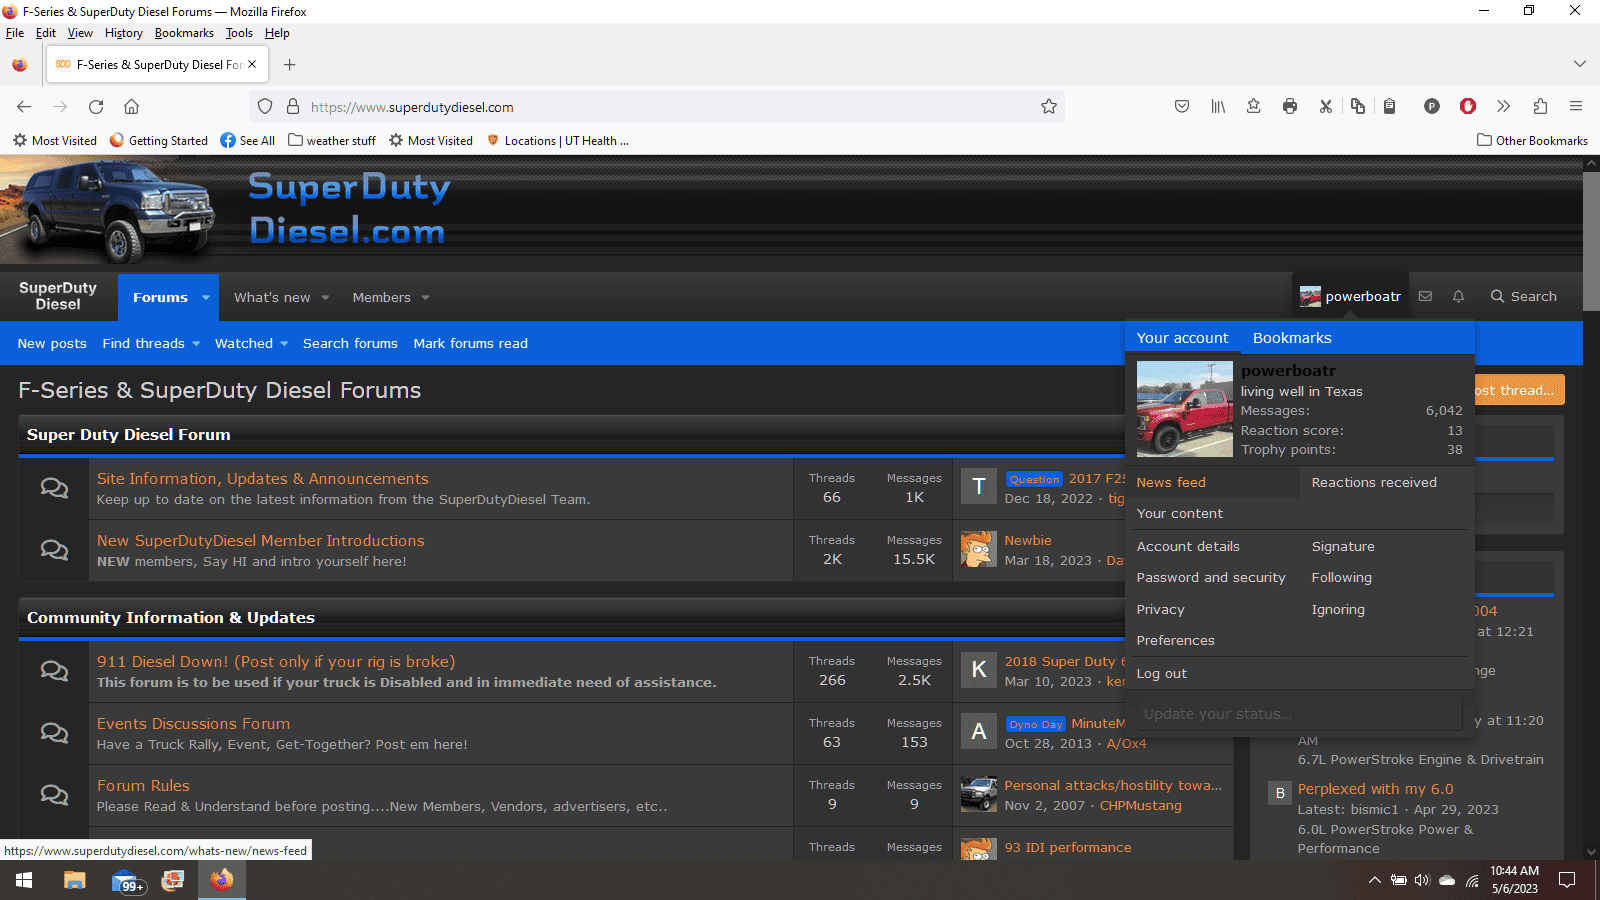Expand the What's new dropdown

point(325,298)
